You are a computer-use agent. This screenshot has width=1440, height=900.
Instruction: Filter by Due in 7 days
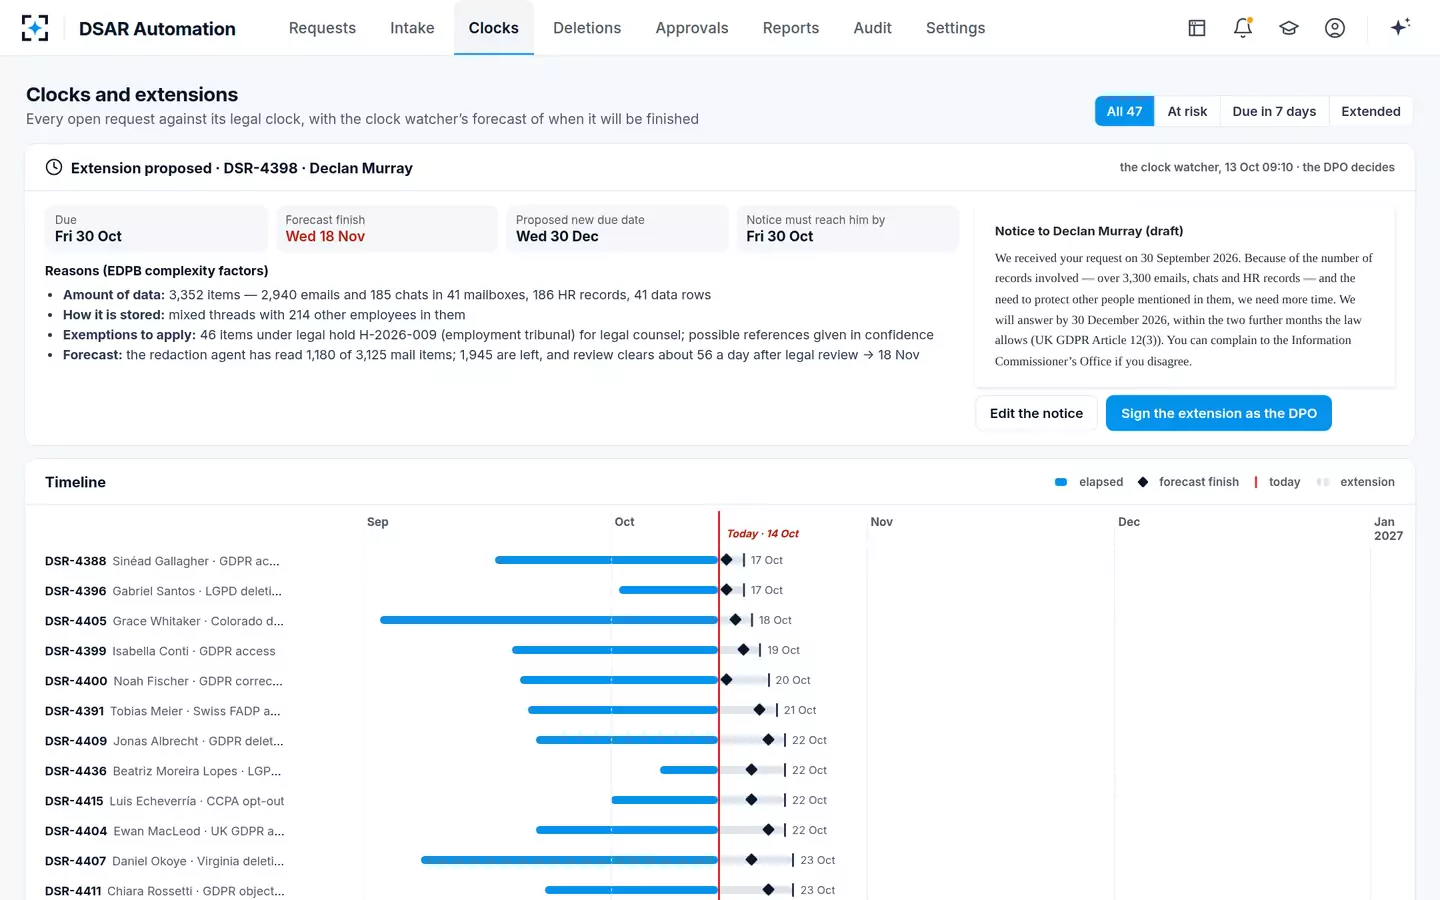click(x=1274, y=111)
